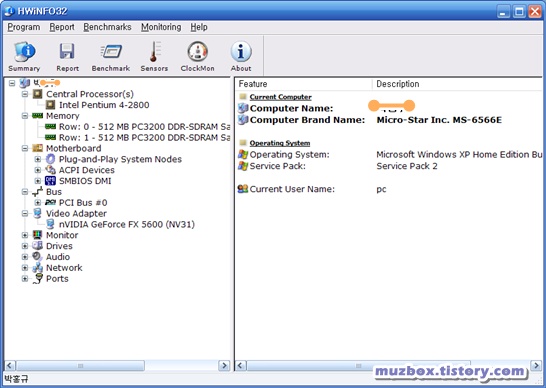Collapse the root computer tree node
546x388 pixels.
tap(12, 83)
